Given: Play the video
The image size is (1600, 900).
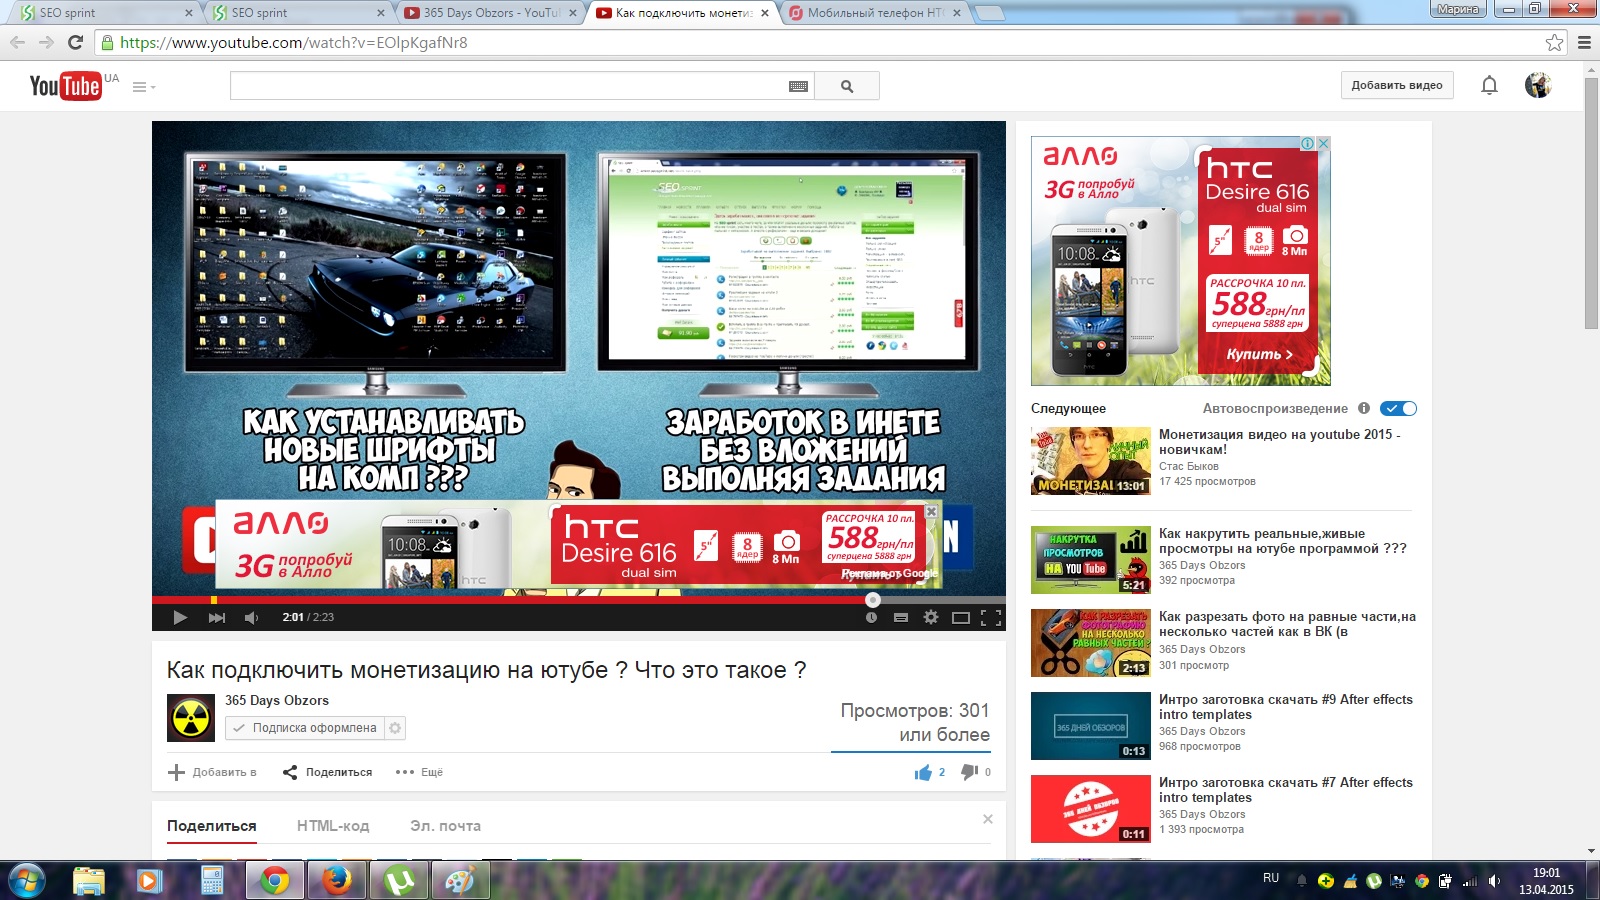Looking at the screenshot, I should (x=180, y=617).
